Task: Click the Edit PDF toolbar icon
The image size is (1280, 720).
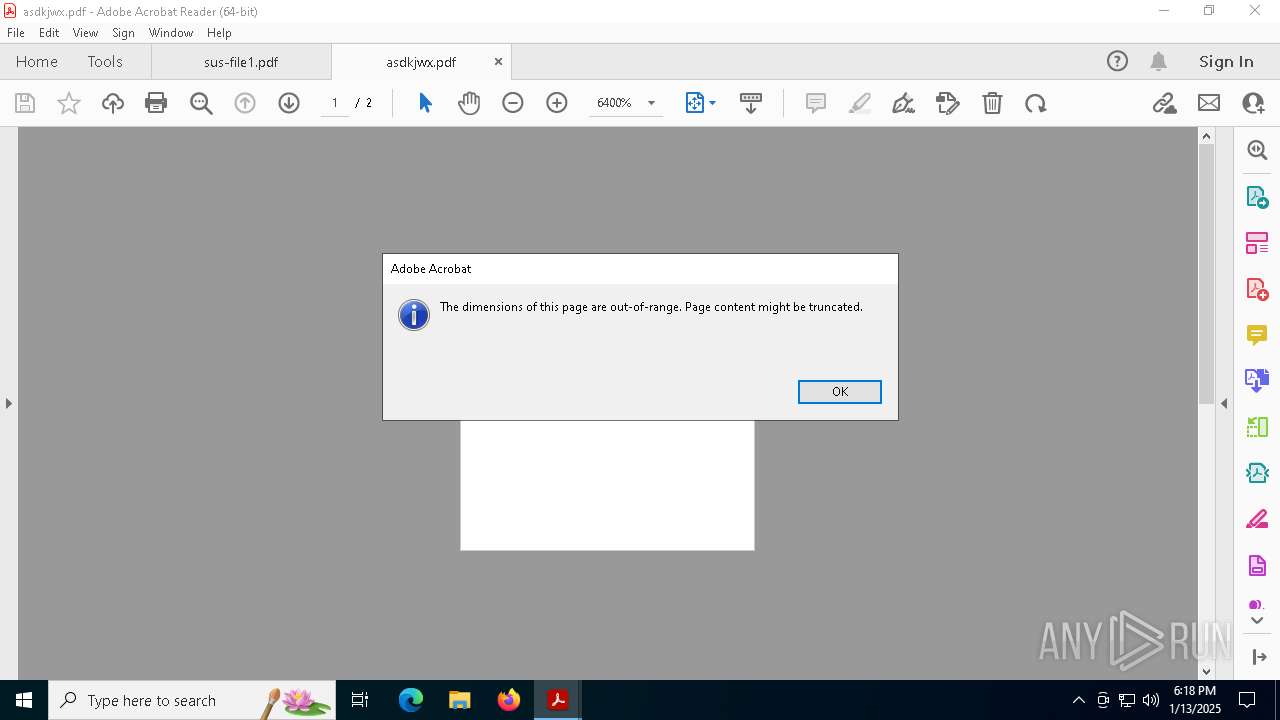Action: tap(948, 103)
